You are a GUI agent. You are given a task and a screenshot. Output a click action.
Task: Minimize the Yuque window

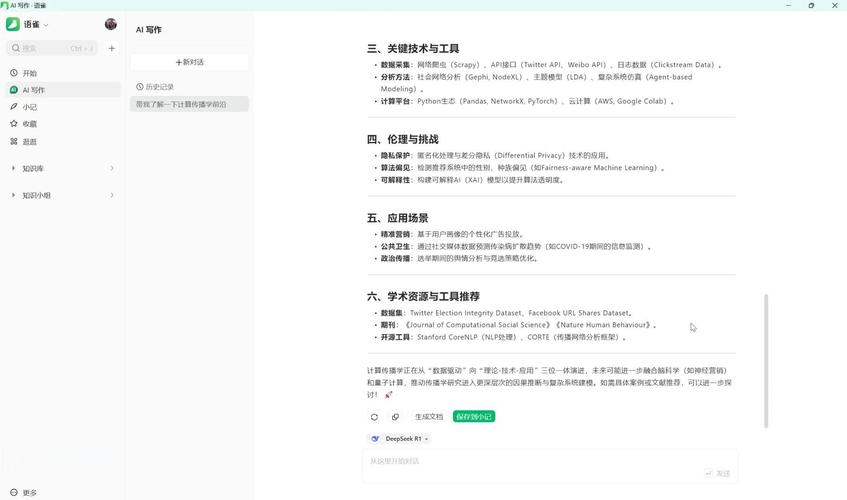(x=788, y=5)
